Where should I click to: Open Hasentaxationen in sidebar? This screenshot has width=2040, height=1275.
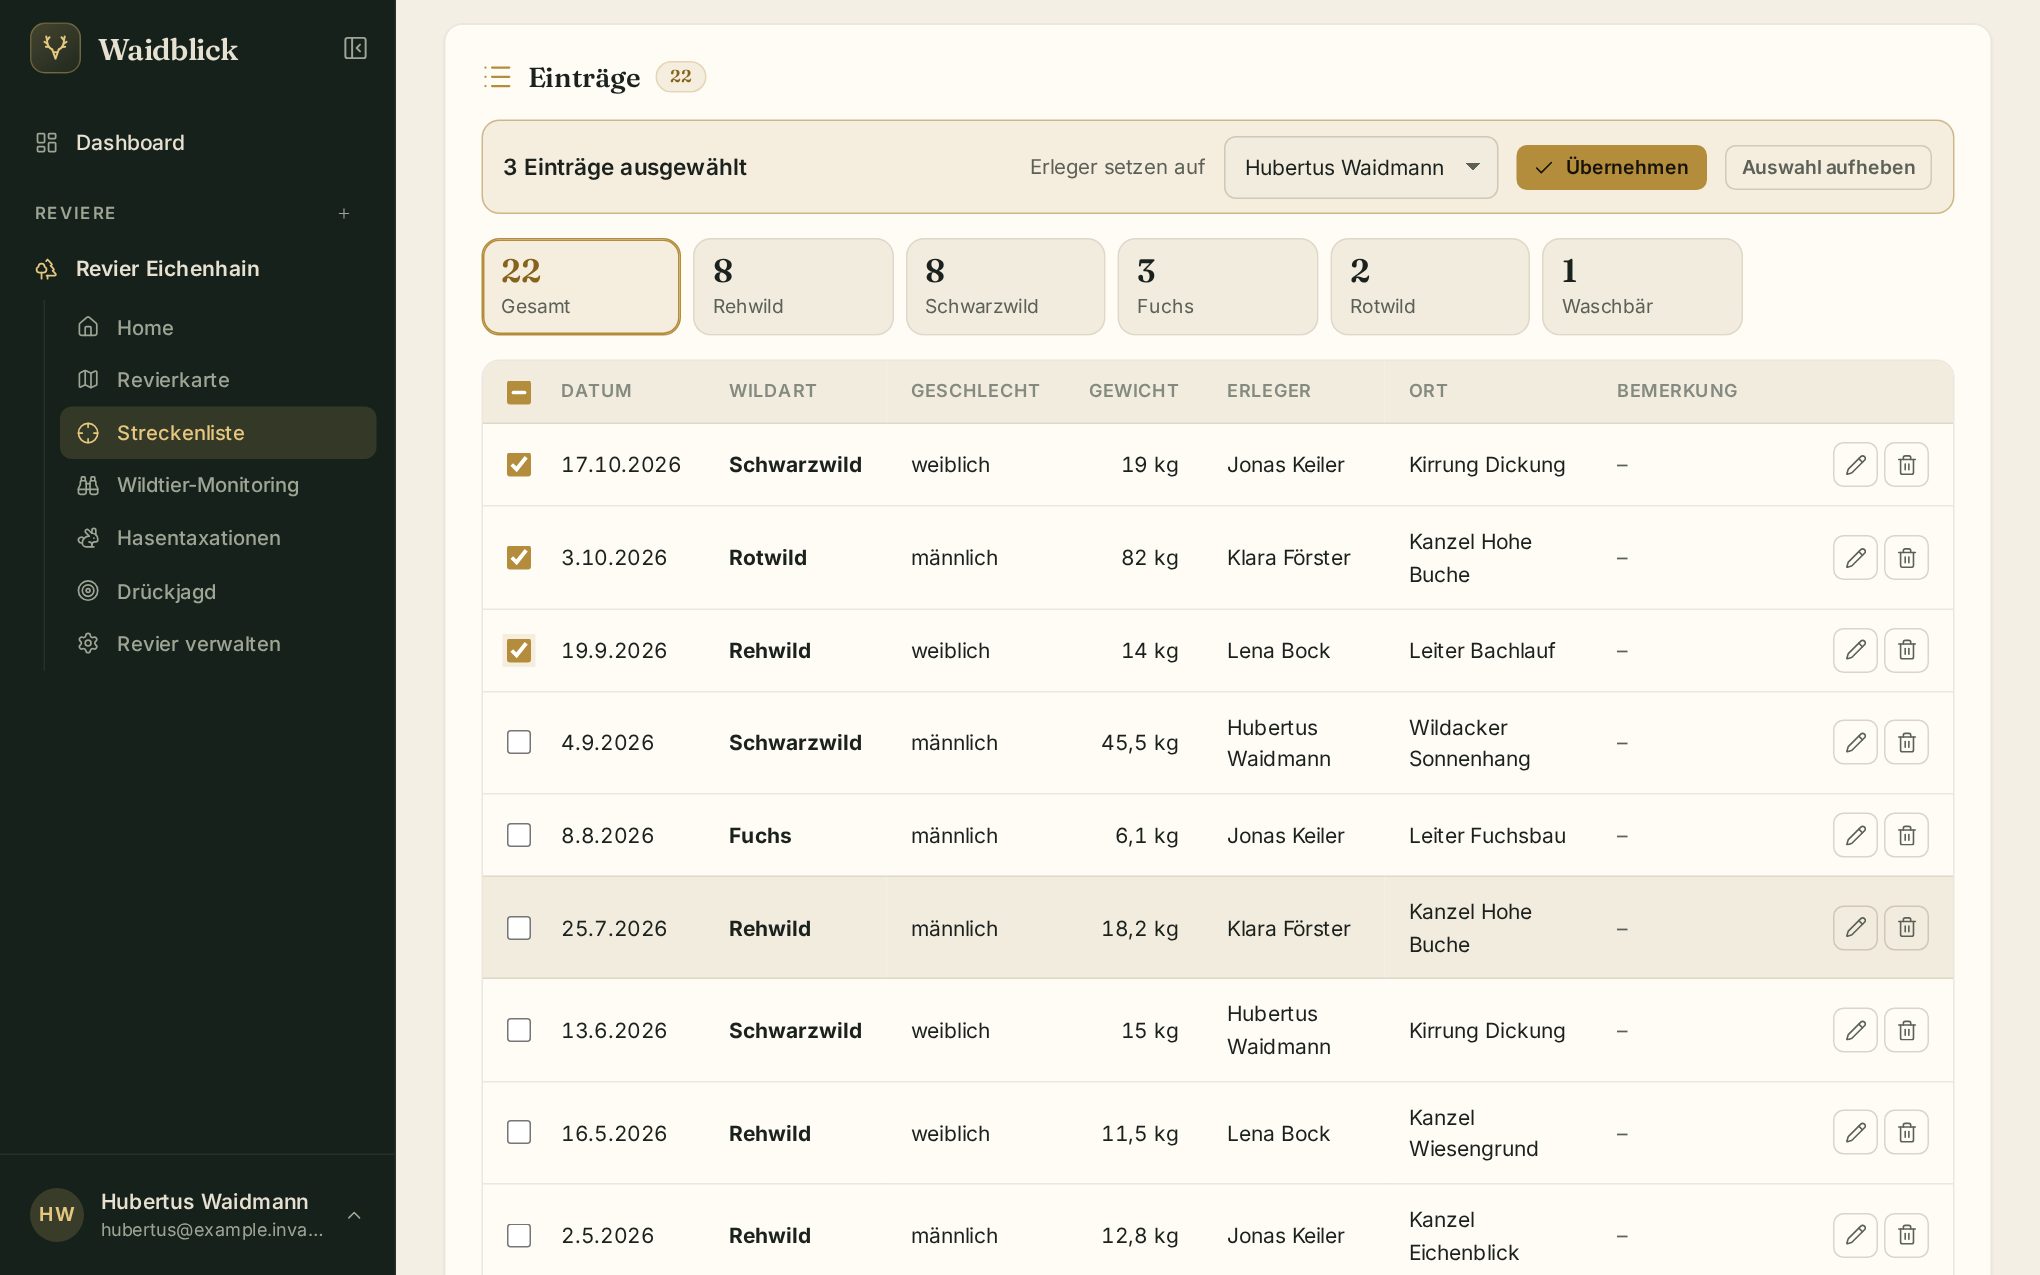click(x=218, y=538)
